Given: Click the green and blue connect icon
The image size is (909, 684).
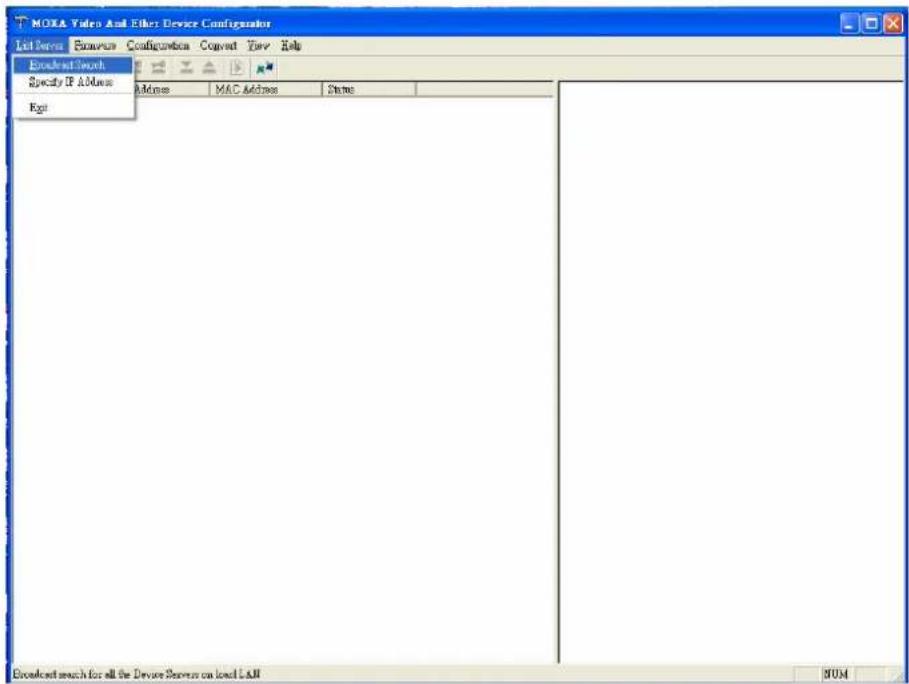Looking at the screenshot, I should 265,68.
